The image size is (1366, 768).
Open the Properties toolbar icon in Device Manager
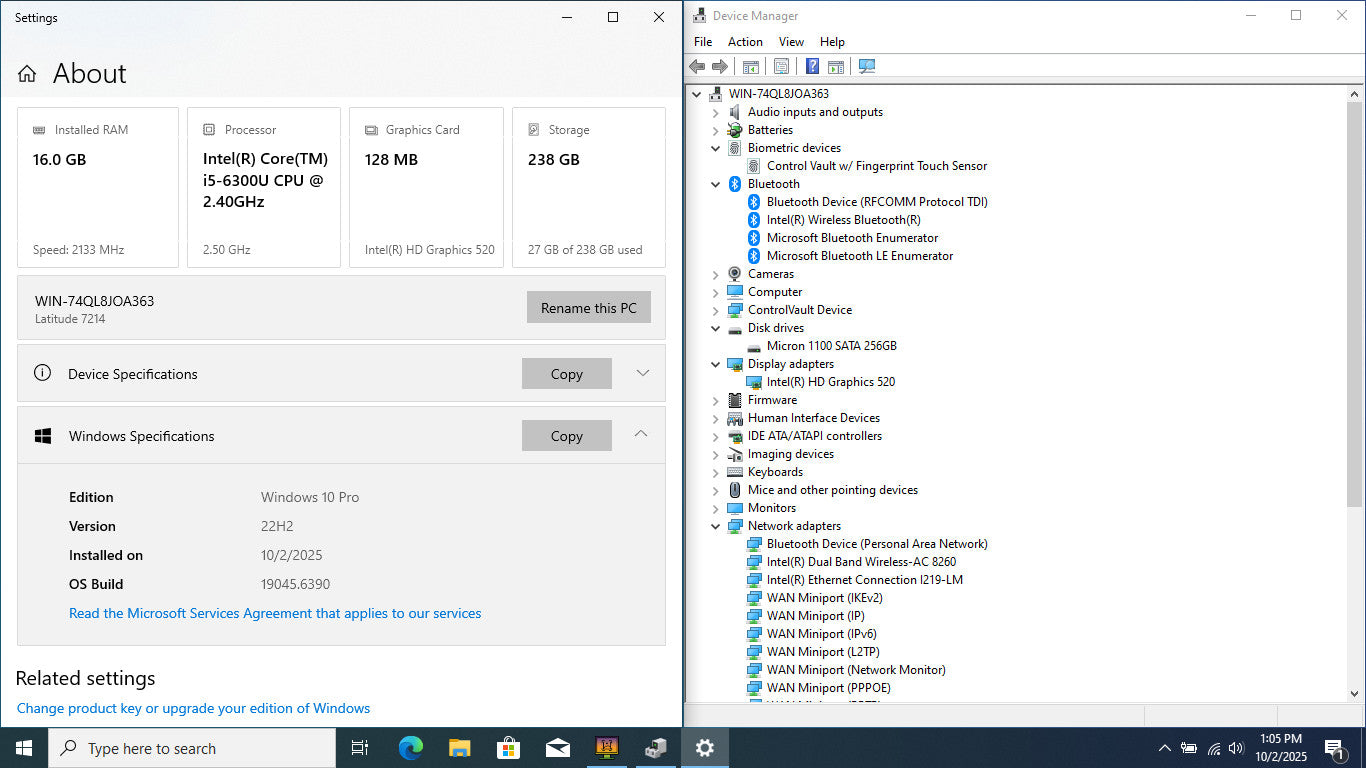781,66
